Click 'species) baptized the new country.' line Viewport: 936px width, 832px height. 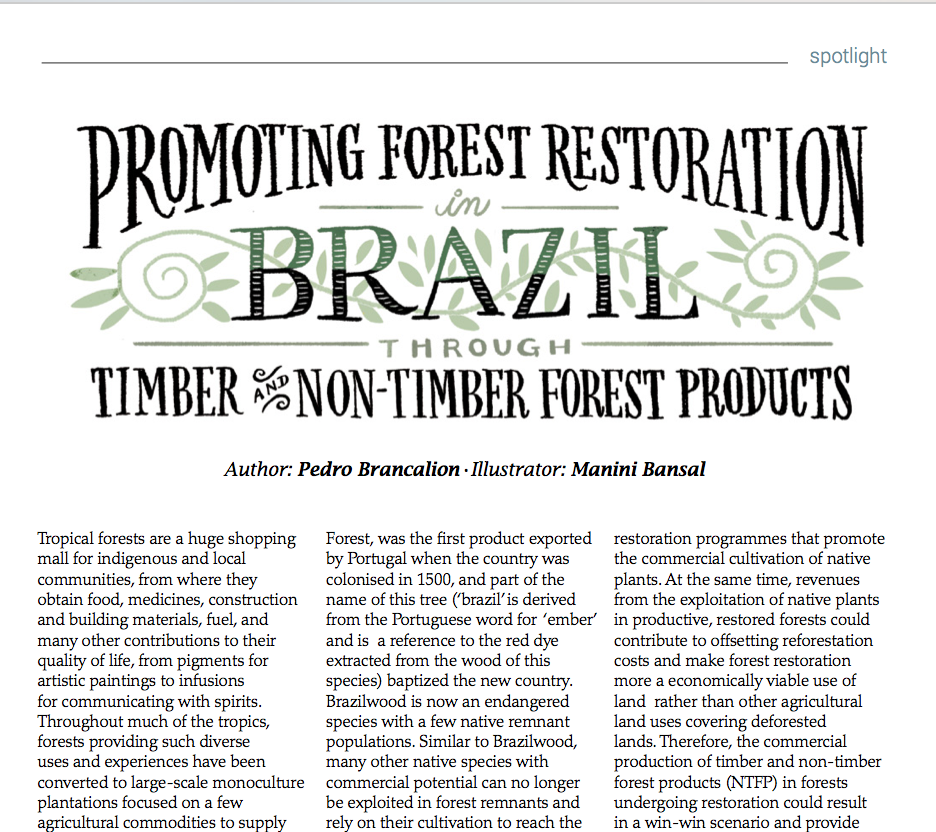449,680
